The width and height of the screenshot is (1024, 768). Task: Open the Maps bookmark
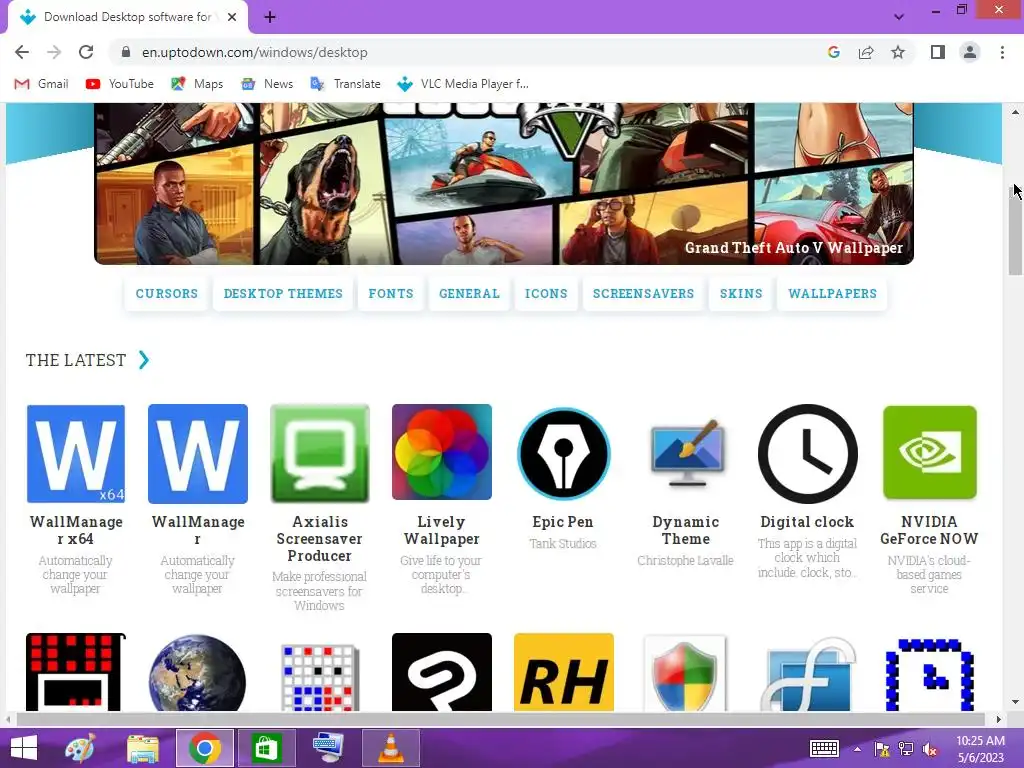pos(197,84)
